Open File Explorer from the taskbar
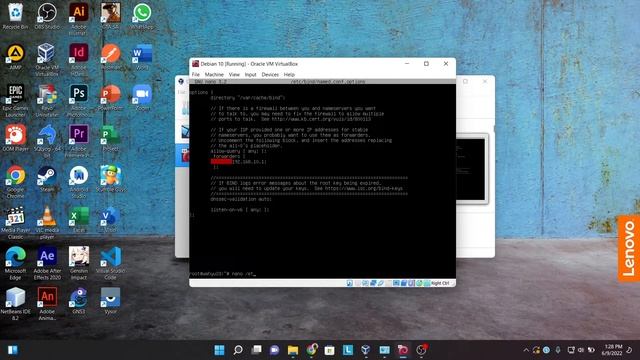Image resolution: width=640 pixels, height=360 pixels. coord(293,350)
